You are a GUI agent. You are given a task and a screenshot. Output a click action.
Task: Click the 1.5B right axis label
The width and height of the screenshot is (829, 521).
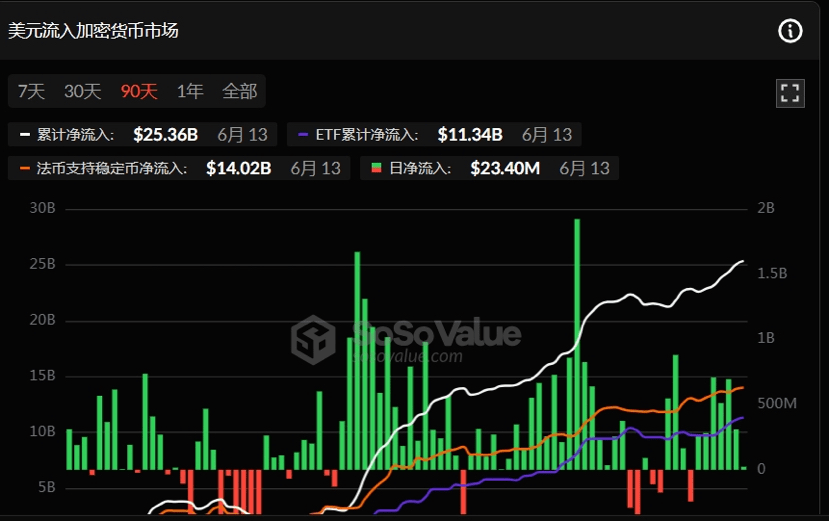tap(772, 273)
